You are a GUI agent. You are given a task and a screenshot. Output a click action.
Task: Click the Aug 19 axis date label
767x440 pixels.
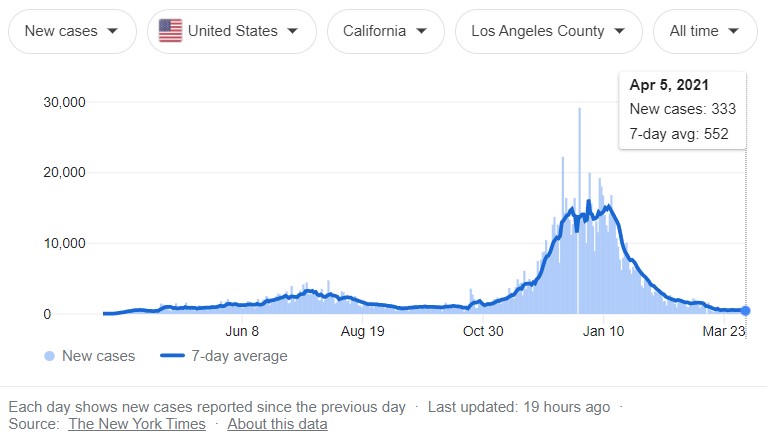click(363, 331)
